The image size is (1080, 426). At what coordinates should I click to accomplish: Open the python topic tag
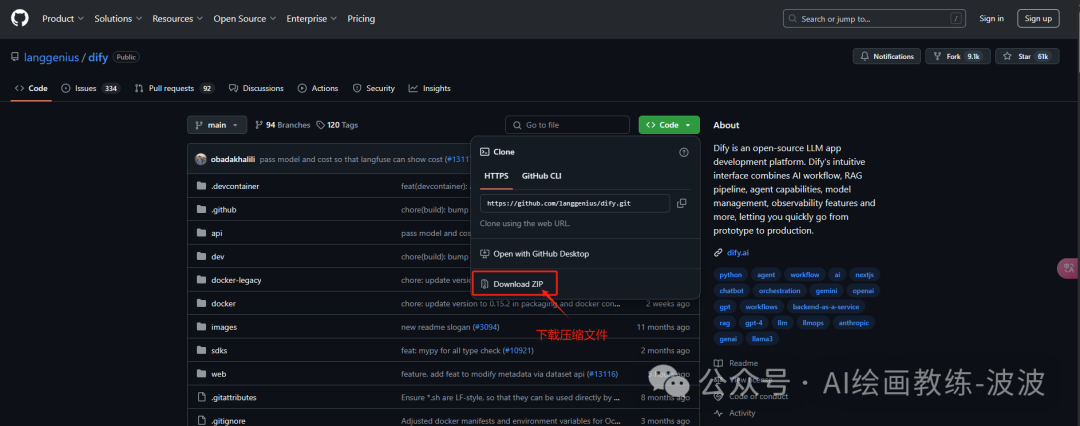pyautogui.click(x=730, y=274)
